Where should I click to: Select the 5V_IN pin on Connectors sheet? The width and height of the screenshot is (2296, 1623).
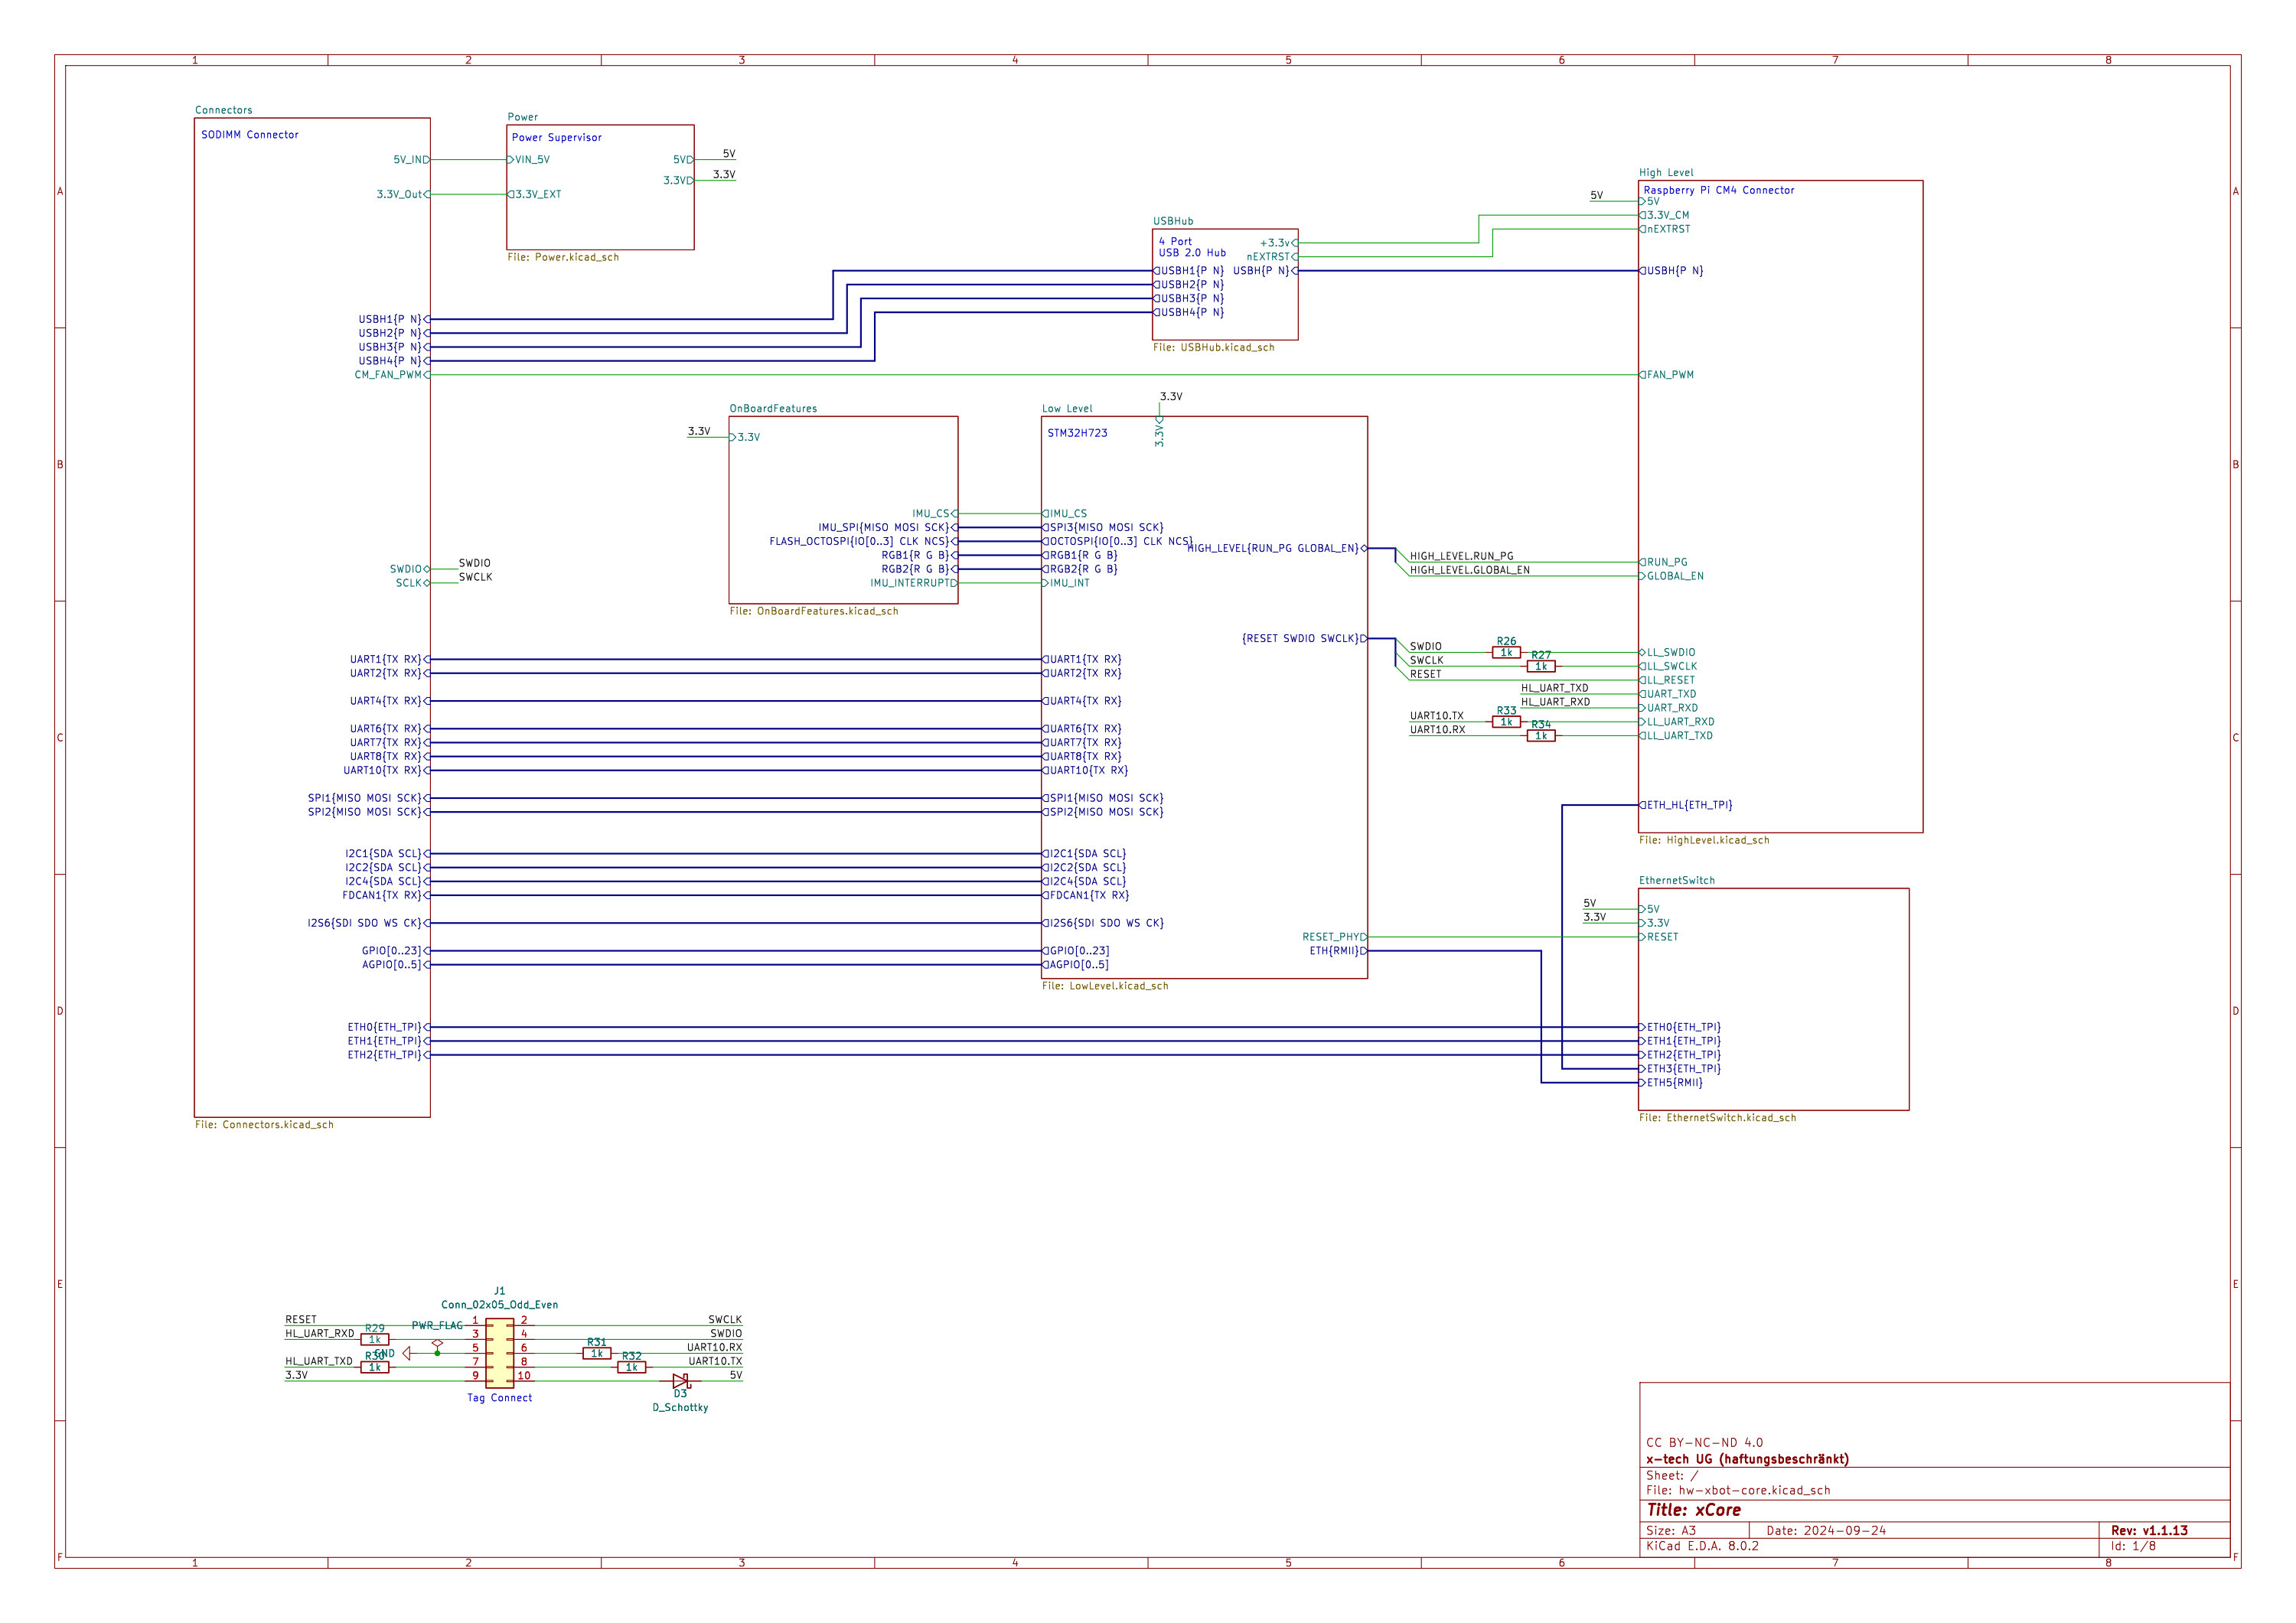click(412, 160)
